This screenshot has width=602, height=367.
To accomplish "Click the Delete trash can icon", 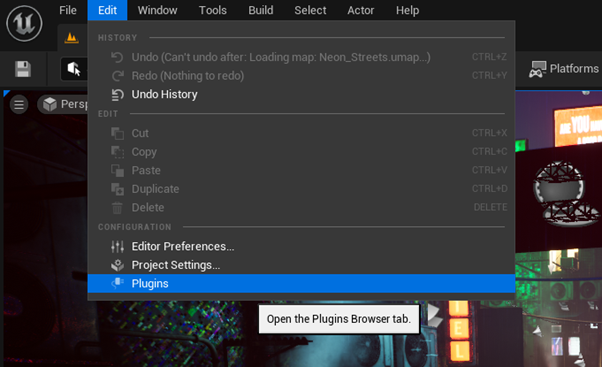I will (117, 208).
